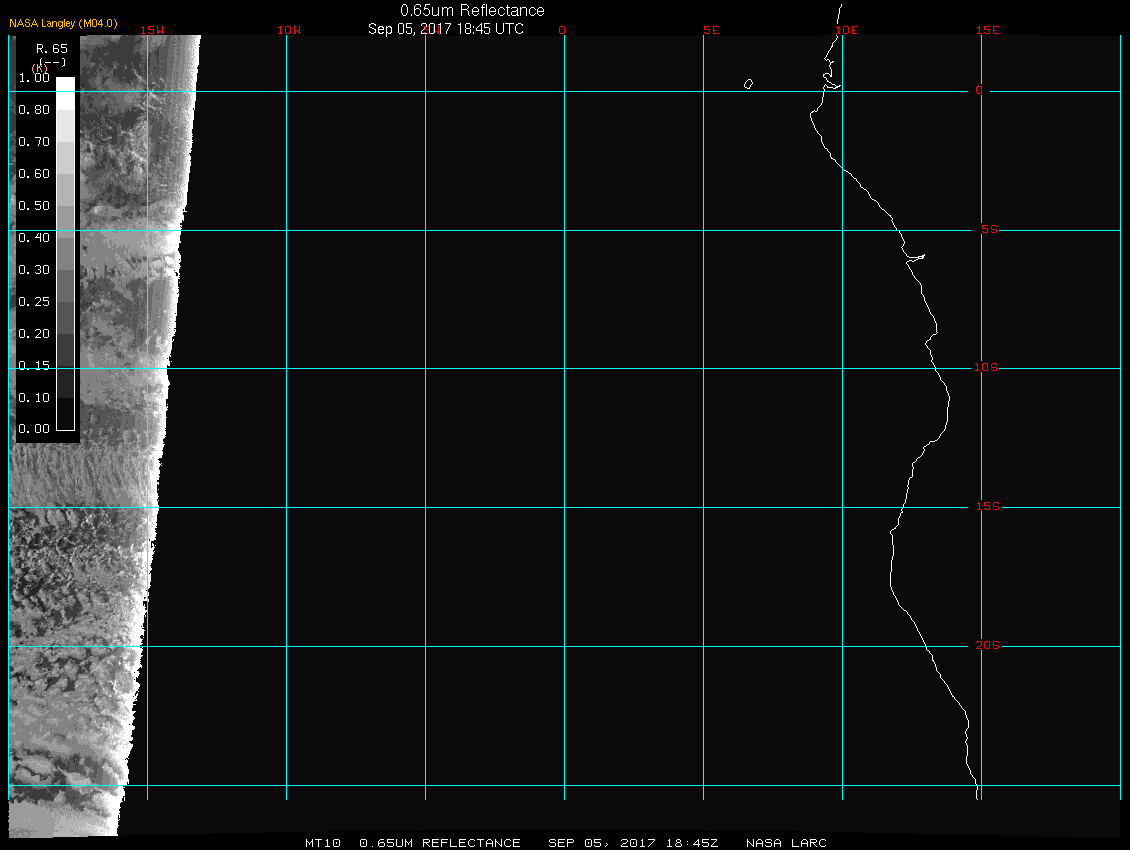
Task: Click the 1.00 colorbar value
Action: [34, 78]
